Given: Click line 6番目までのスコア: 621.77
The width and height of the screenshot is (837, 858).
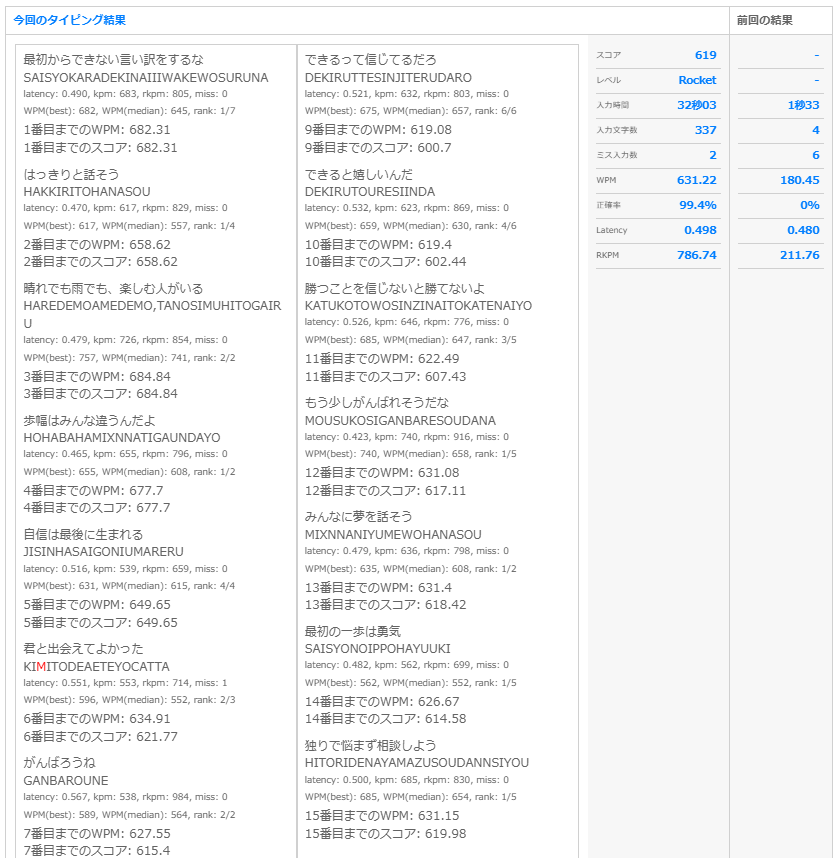Looking at the screenshot, I should (x=100, y=737).
